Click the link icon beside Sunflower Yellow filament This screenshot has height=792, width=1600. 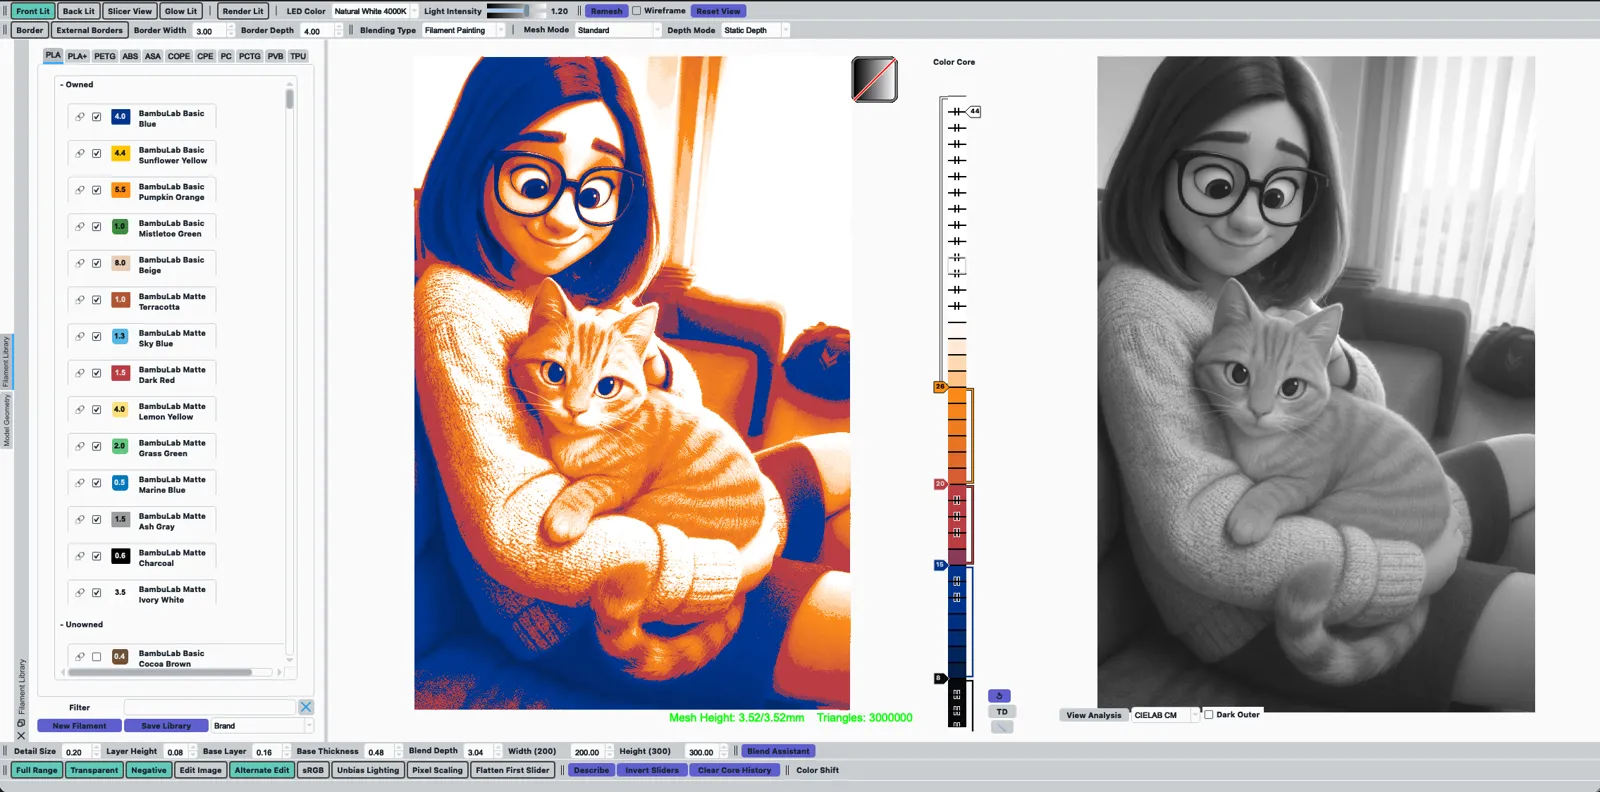tap(80, 153)
